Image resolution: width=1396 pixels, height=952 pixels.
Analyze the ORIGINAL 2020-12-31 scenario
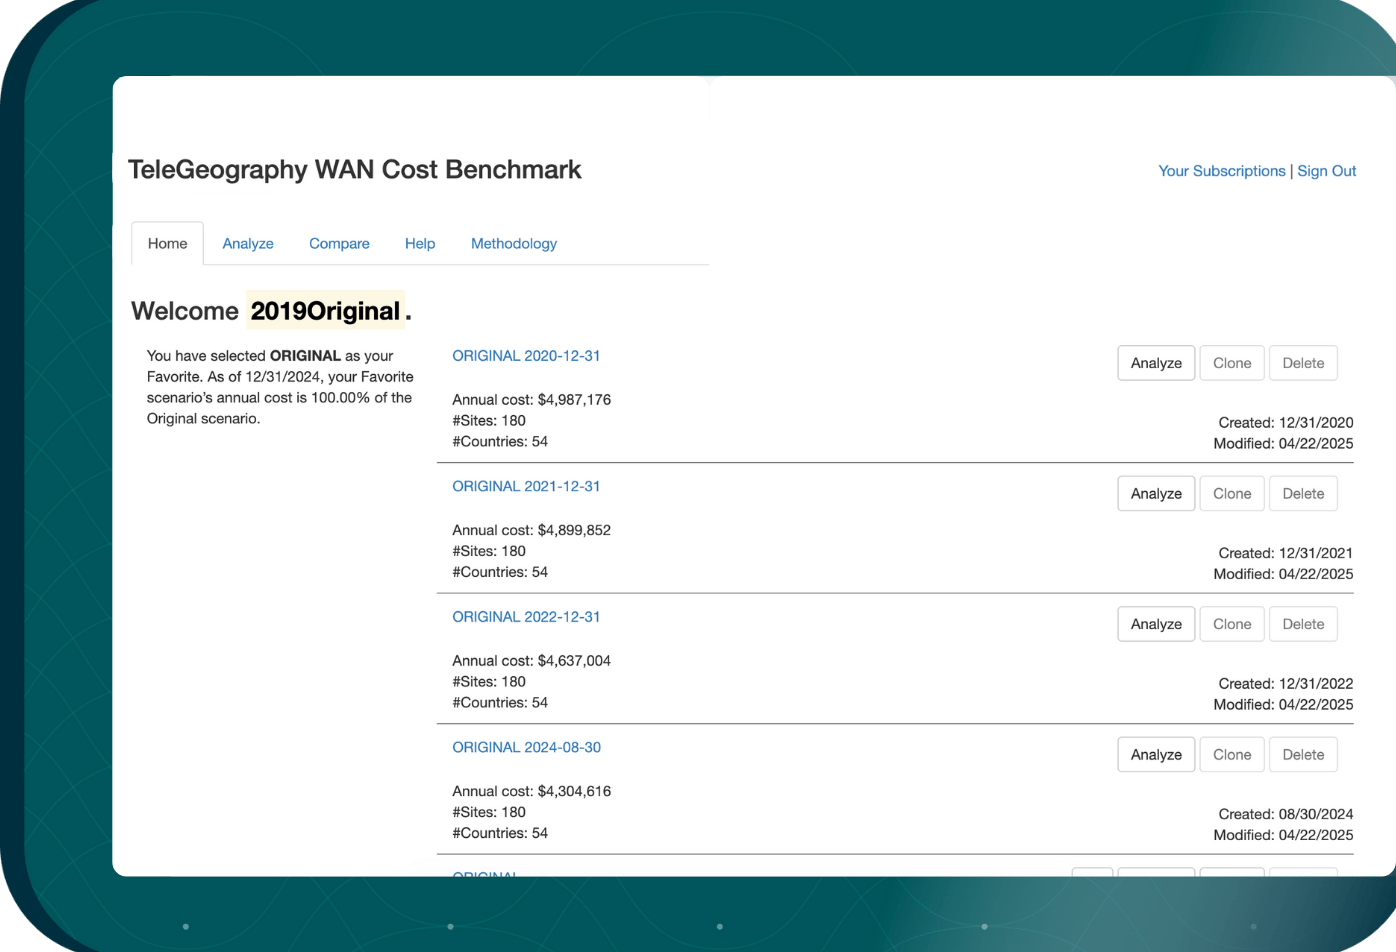(1155, 363)
